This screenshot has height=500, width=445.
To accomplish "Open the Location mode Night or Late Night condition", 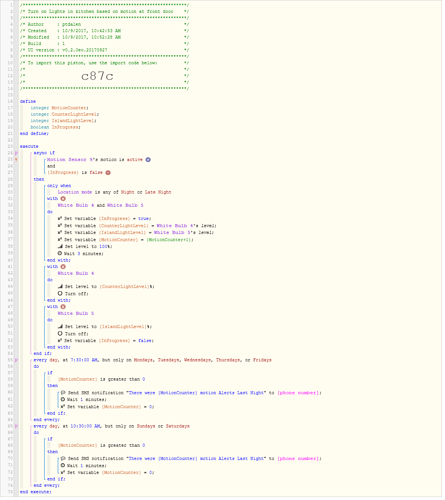I will 115,193.
